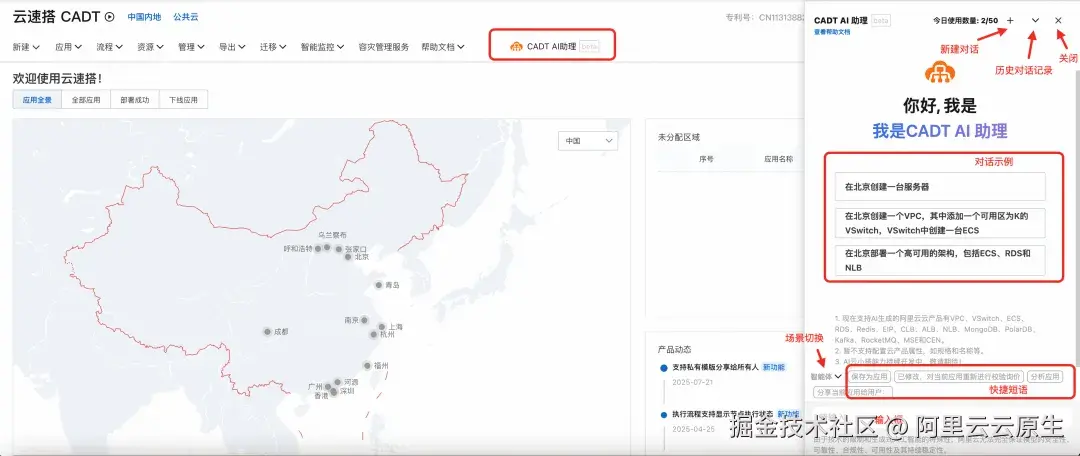Expand the 资源 menu
This screenshot has height=456, width=1080.
pyautogui.click(x=150, y=47)
